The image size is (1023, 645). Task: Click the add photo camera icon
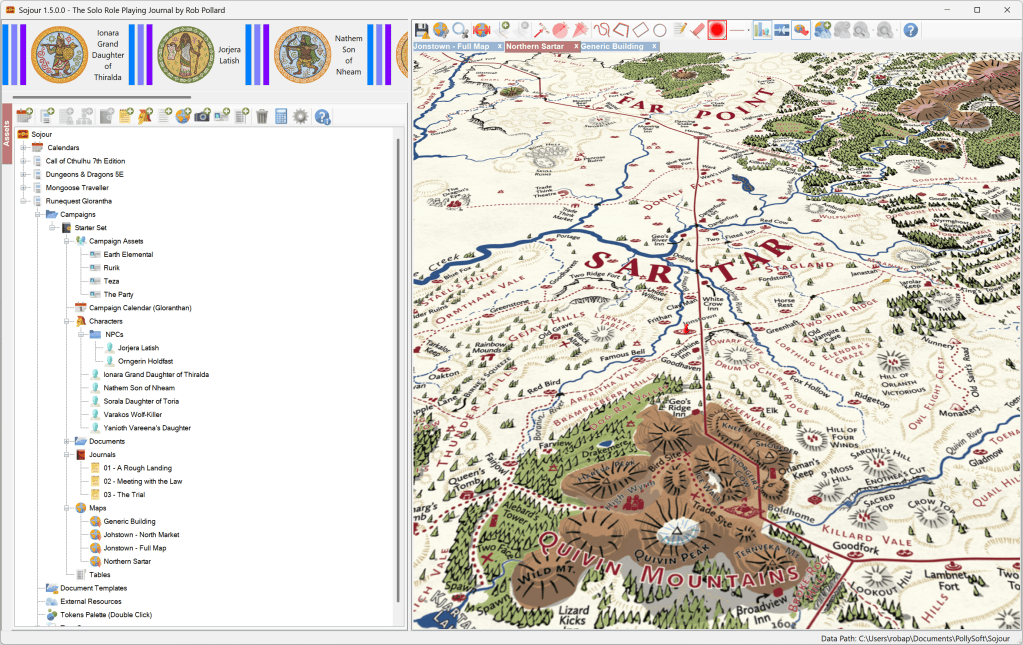(x=203, y=117)
